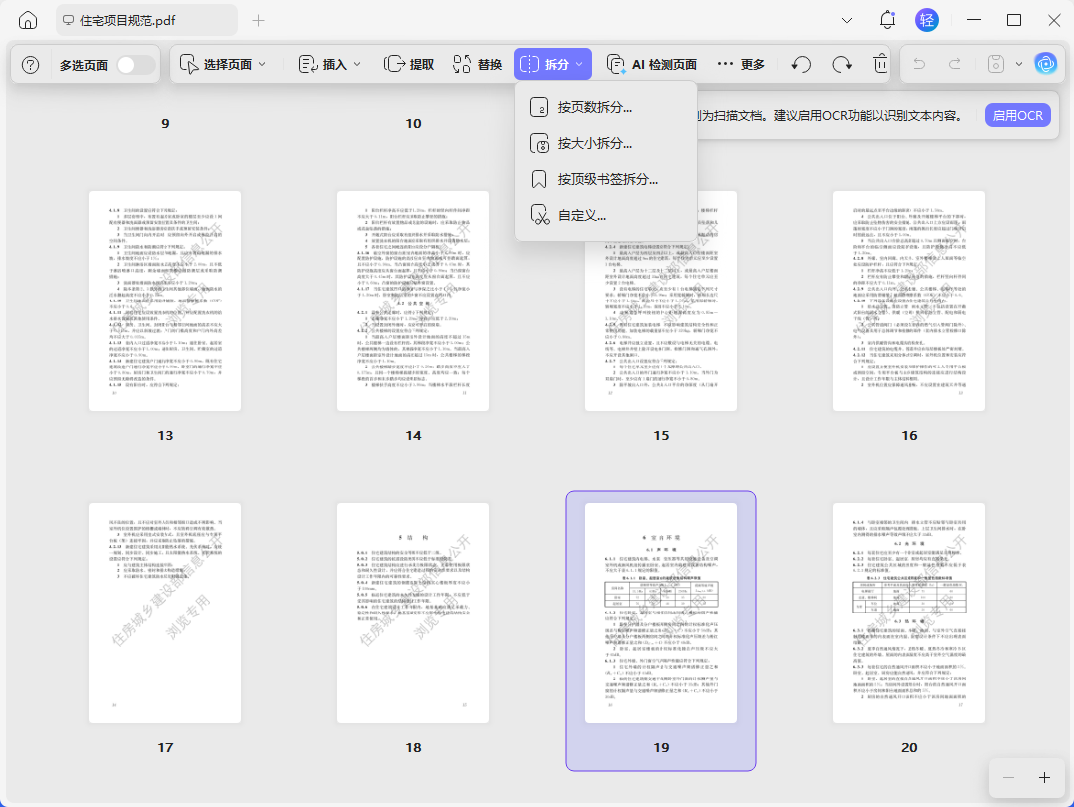The image size is (1074, 807).
Task: Click the save icon
Action: 995,64
